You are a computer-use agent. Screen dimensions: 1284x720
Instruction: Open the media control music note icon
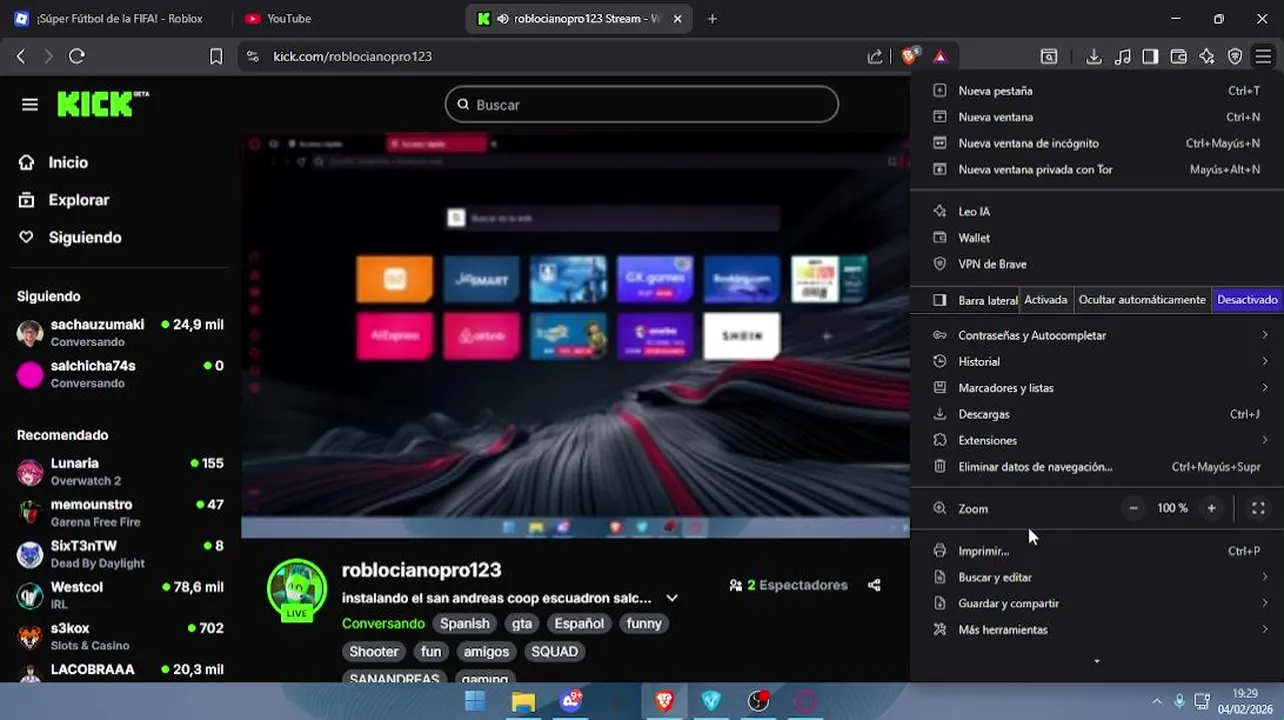pyautogui.click(x=1123, y=57)
